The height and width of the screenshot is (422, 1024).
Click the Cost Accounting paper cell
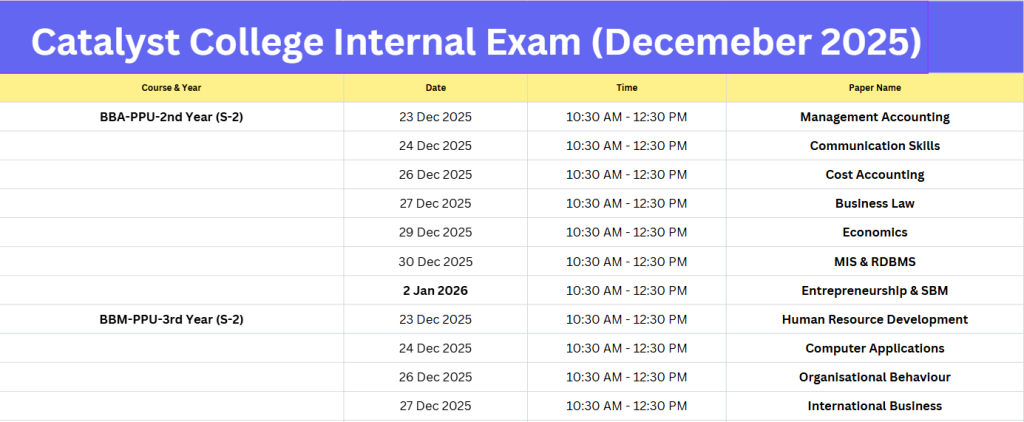click(x=874, y=175)
